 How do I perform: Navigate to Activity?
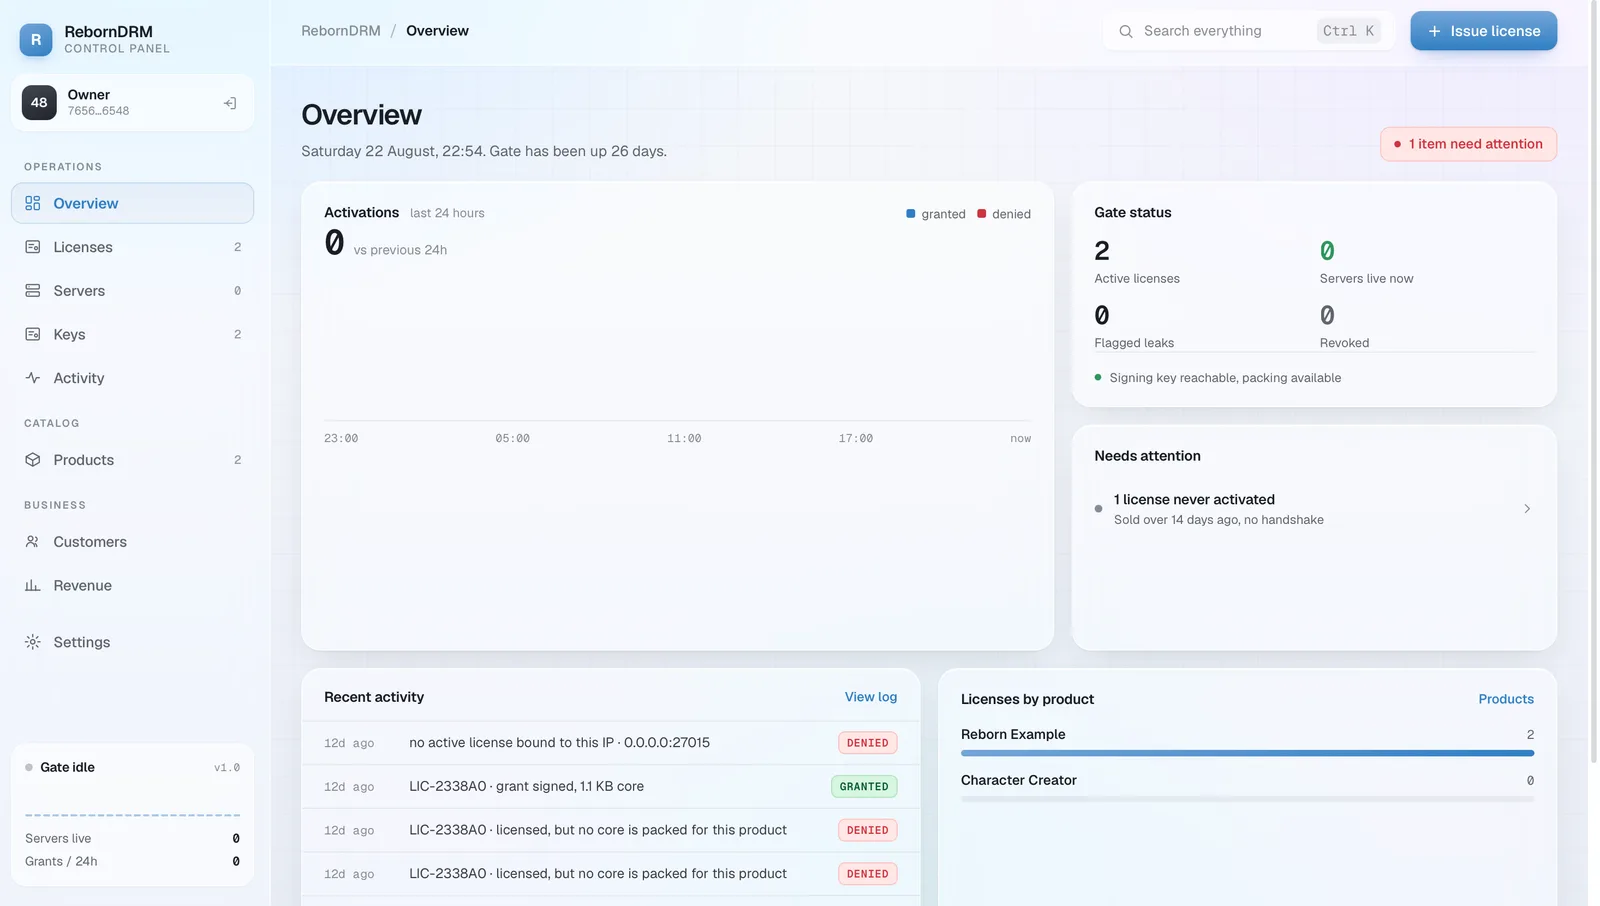coord(132,378)
